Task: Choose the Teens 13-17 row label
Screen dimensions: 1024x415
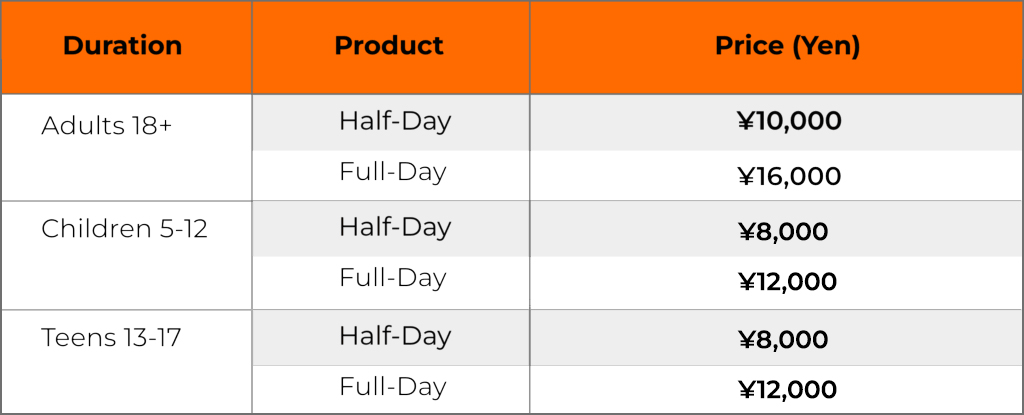Action: 111,338
